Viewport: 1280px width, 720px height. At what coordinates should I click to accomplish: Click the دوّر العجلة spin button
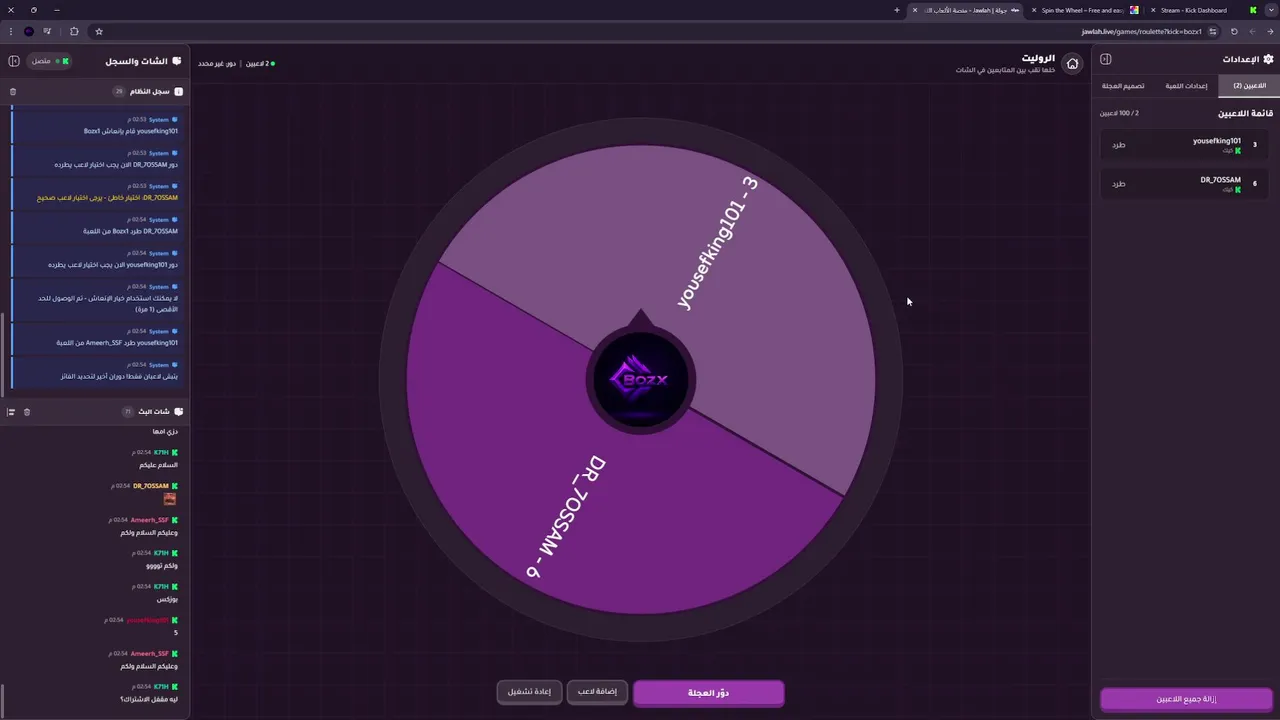coord(708,693)
